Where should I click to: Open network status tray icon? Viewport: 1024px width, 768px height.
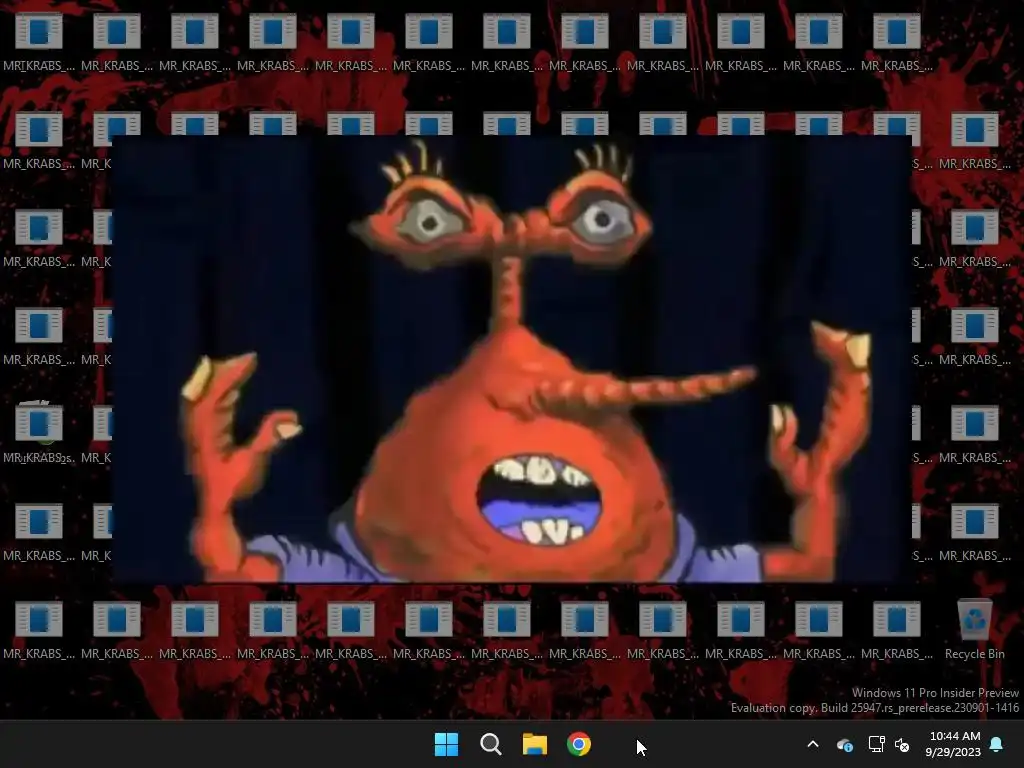click(876, 744)
